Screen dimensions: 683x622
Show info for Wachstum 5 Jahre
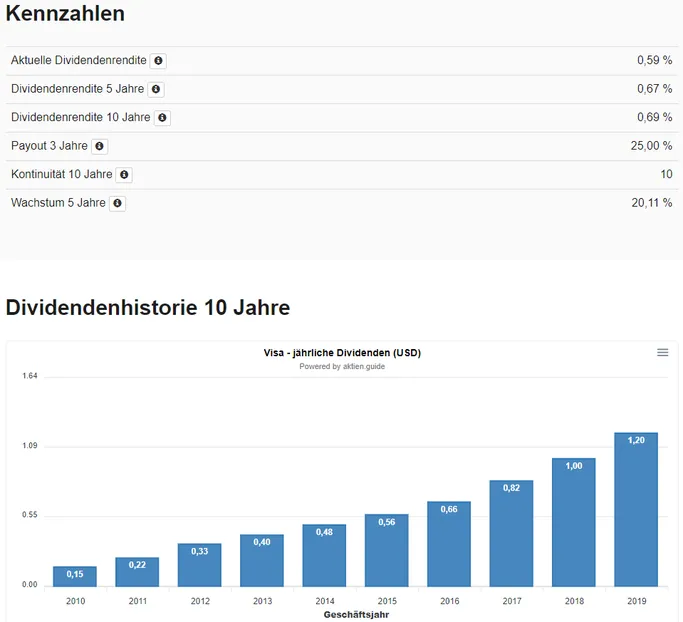117,203
